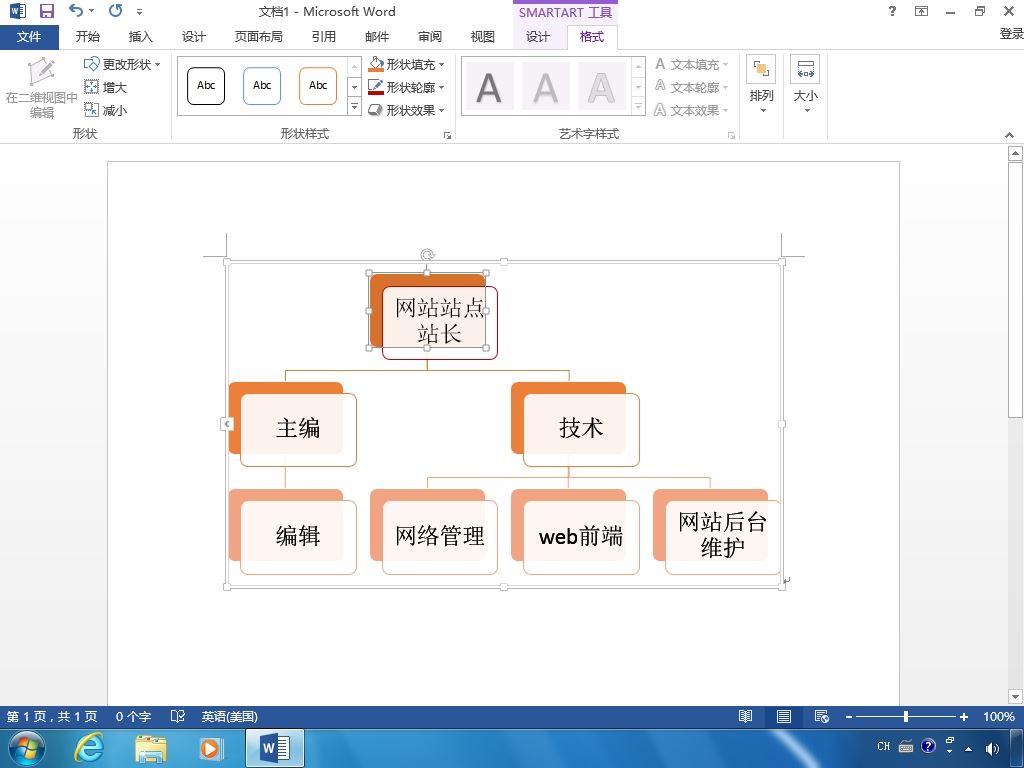
Task: Open the 艺术字样式 dialog launcher
Action: (x=731, y=135)
